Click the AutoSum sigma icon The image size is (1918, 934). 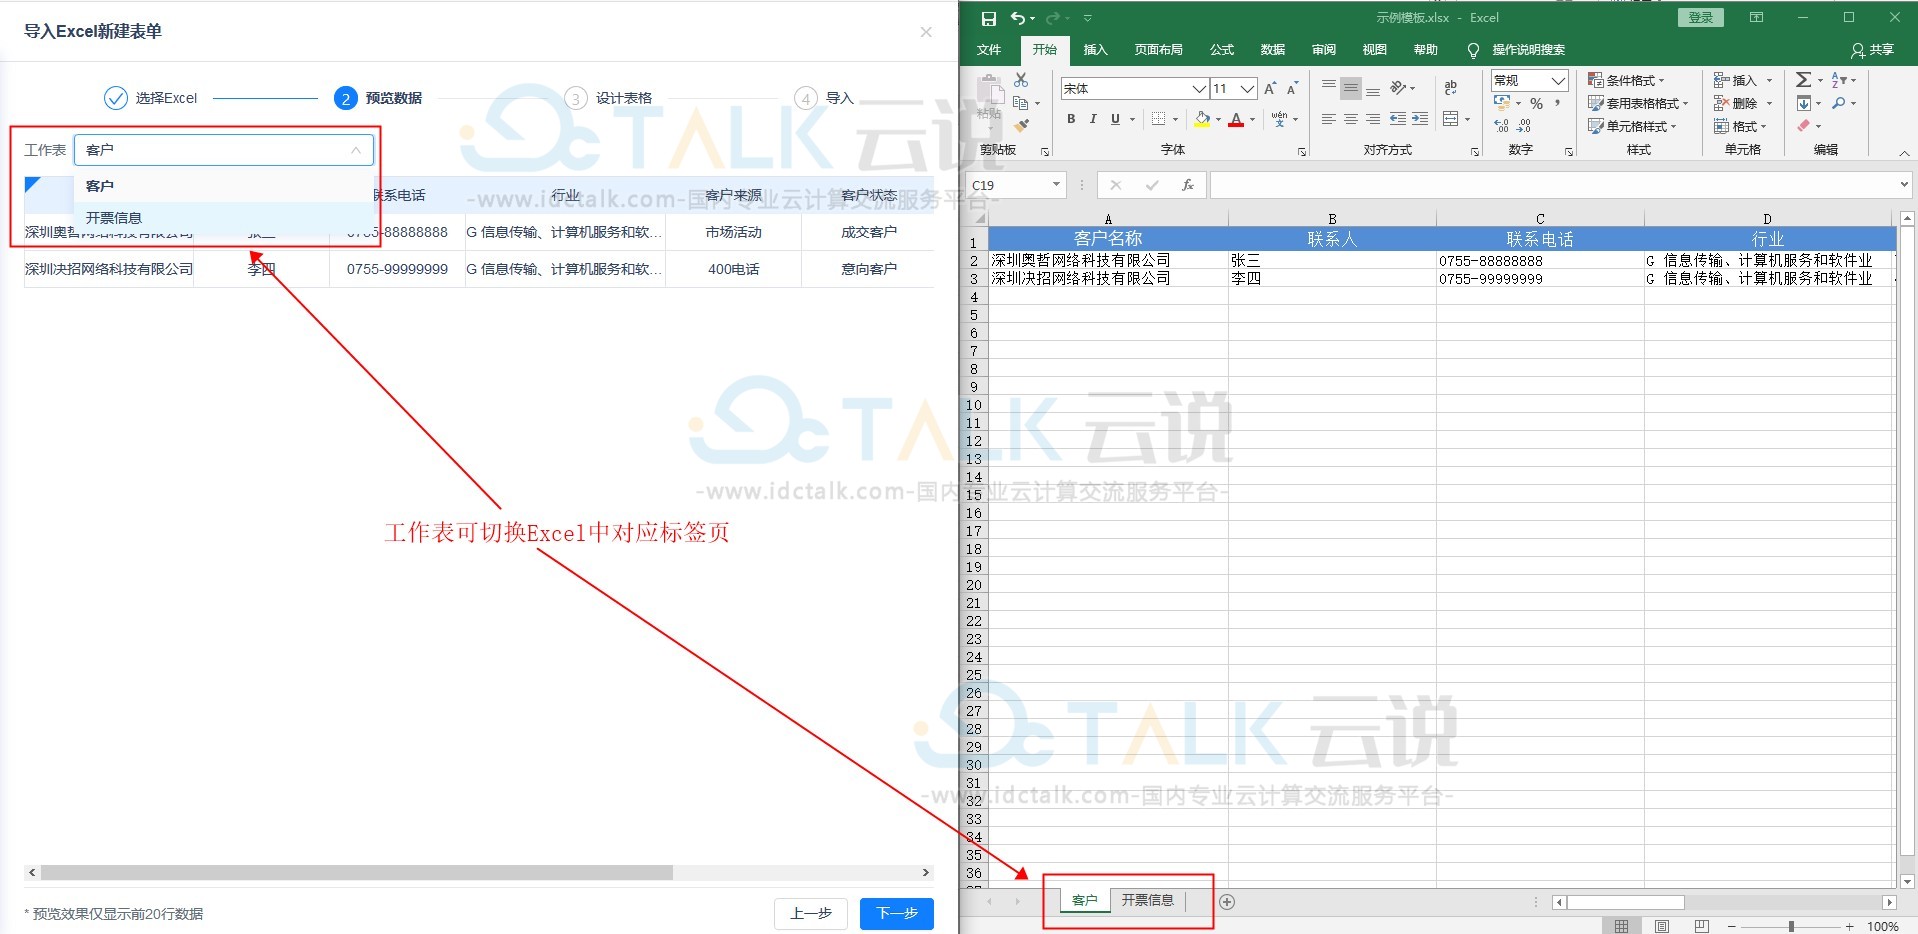1803,80
